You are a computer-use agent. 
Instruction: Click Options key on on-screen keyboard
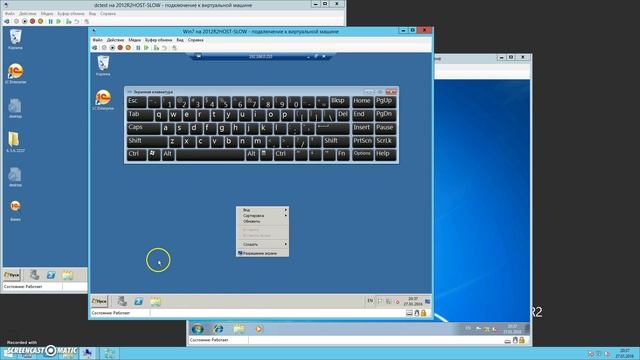tap(362, 155)
